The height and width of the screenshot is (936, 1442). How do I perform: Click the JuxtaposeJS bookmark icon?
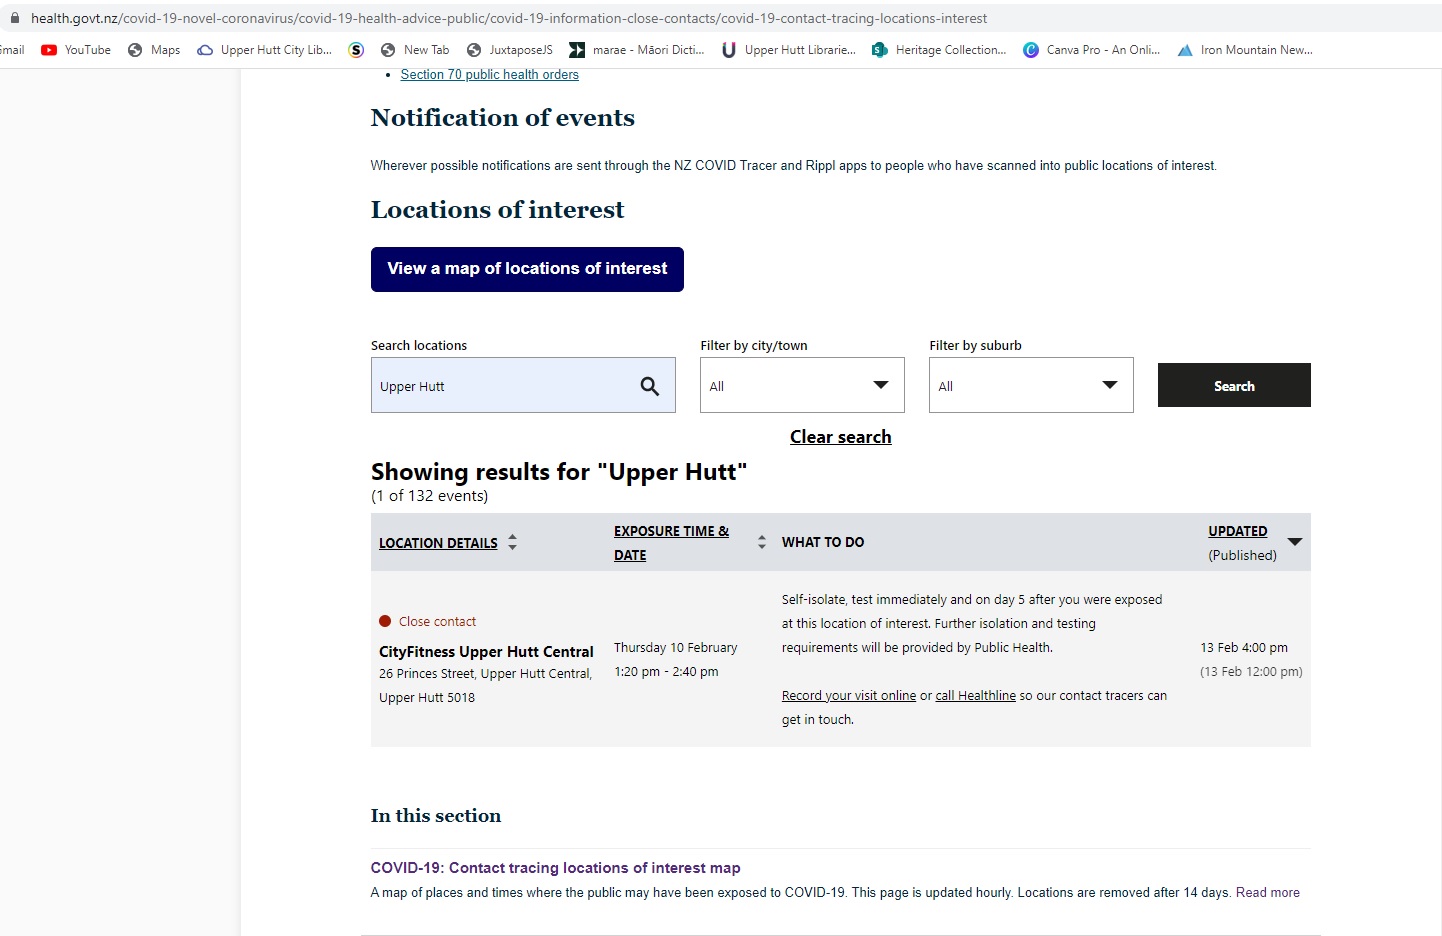[x=474, y=50]
